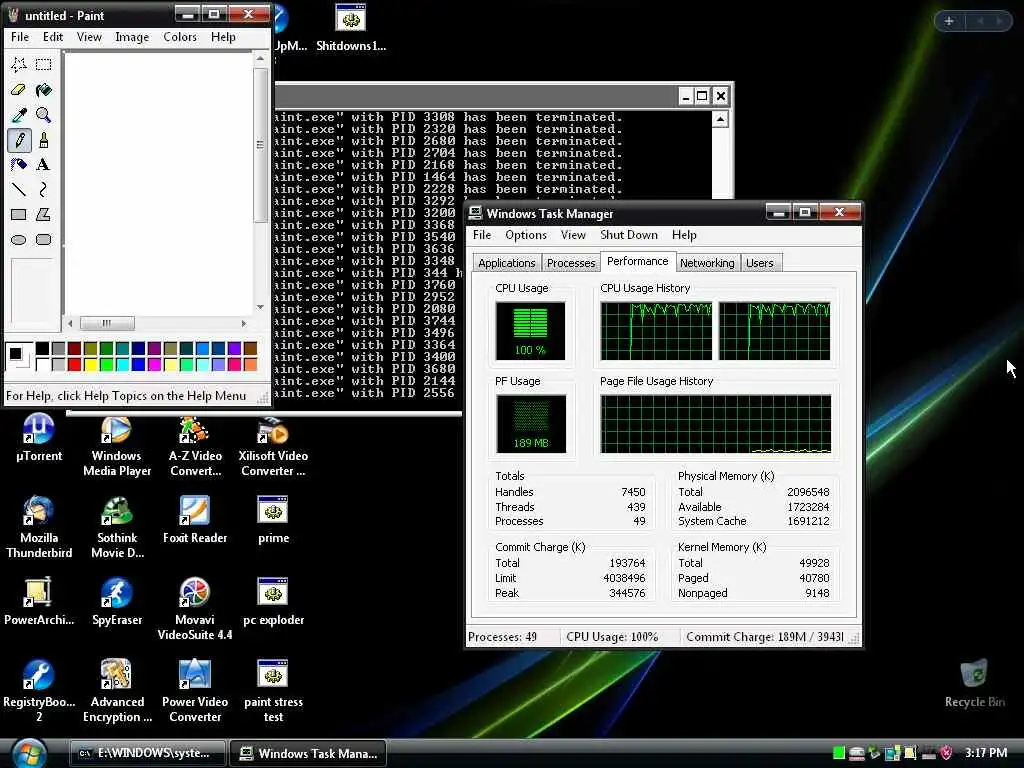Click the Windows Start button
Viewport: 1024px width, 768px height.
[x=29, y=754]
